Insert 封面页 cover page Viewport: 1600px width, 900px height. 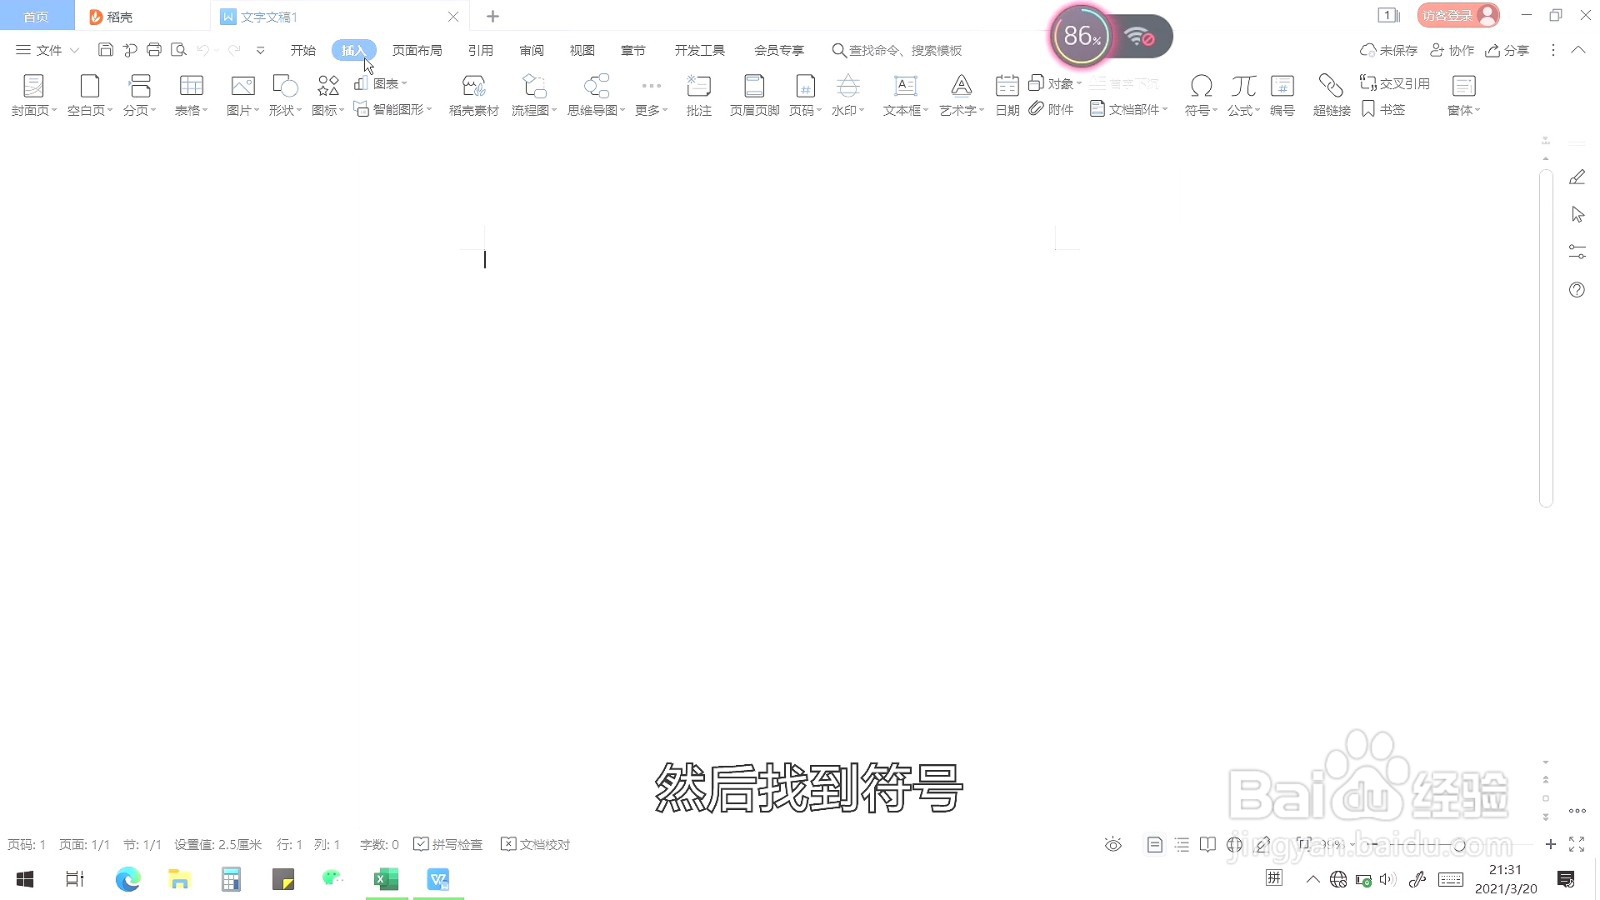tap(34, 95)
